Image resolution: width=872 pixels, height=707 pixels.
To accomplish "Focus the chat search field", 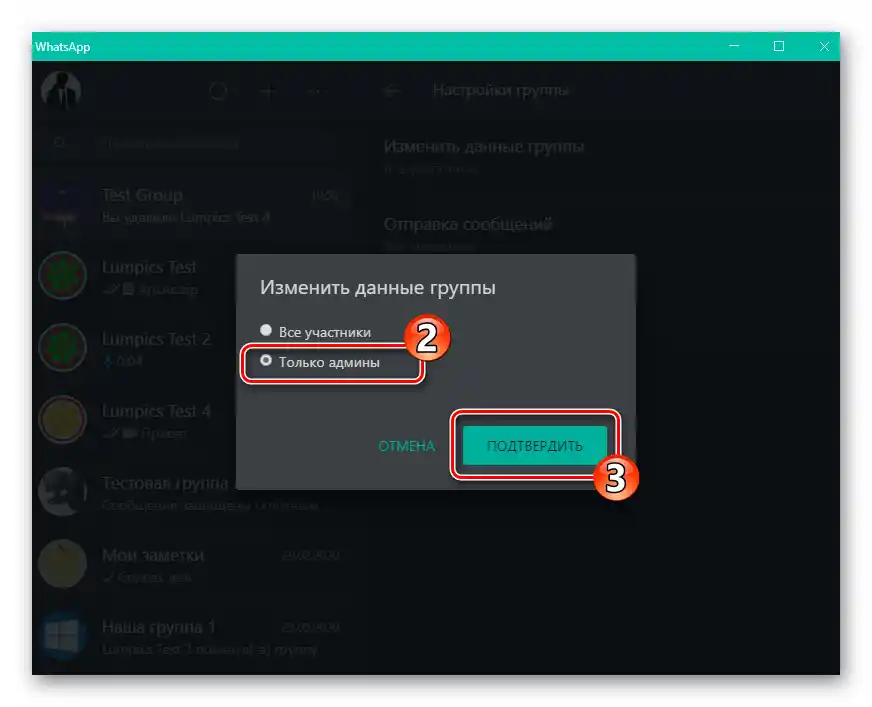I will (192, 144).
